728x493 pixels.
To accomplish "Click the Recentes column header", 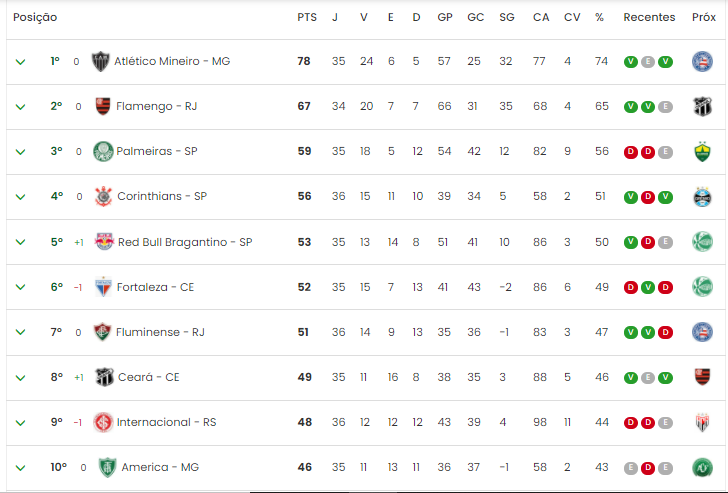I will pyautogui.click(x=649, y=17).
